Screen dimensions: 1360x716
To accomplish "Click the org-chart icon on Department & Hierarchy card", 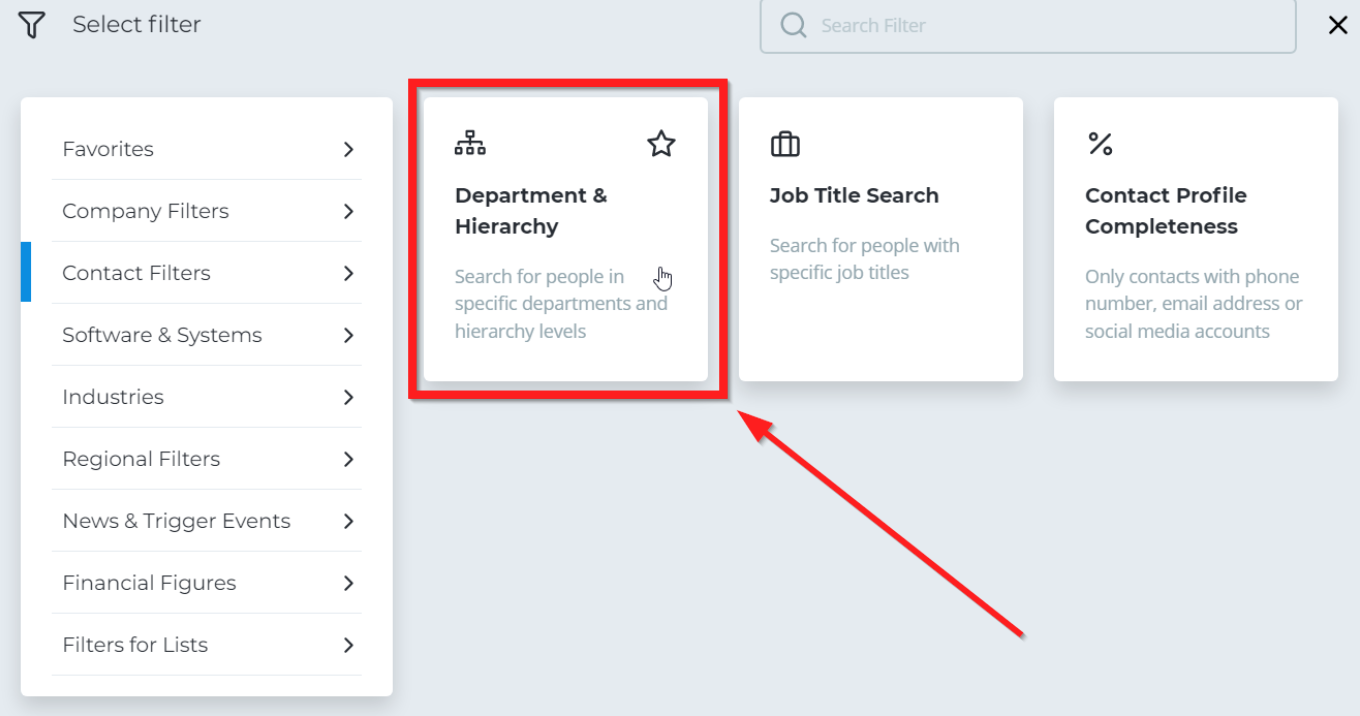I will [x=470, y=144].
